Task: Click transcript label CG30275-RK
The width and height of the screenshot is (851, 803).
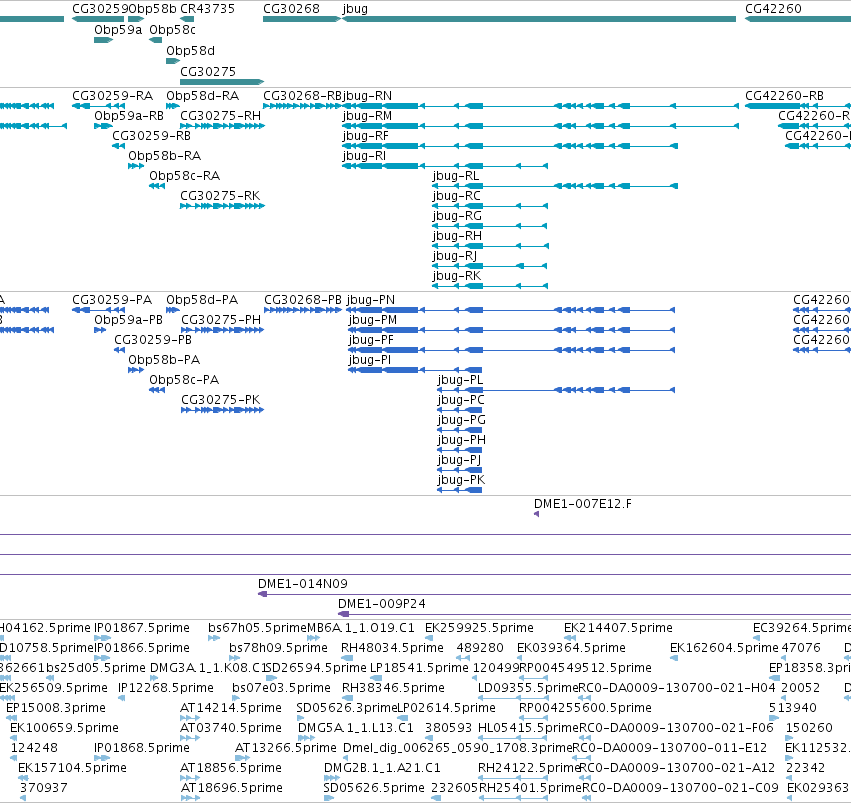Action: click(220, 196)
